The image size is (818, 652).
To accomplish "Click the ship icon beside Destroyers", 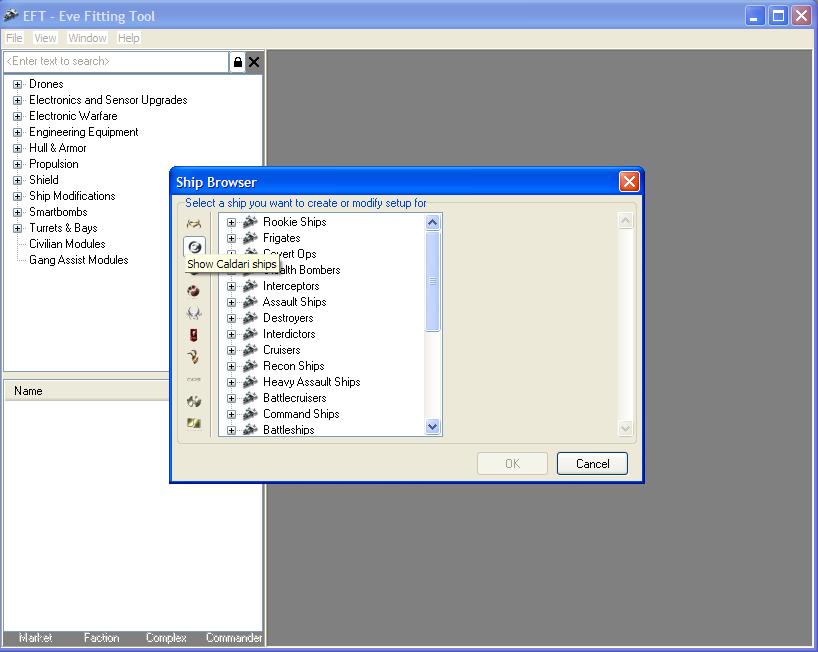I will pyautogui.click(x=250, y=318).
